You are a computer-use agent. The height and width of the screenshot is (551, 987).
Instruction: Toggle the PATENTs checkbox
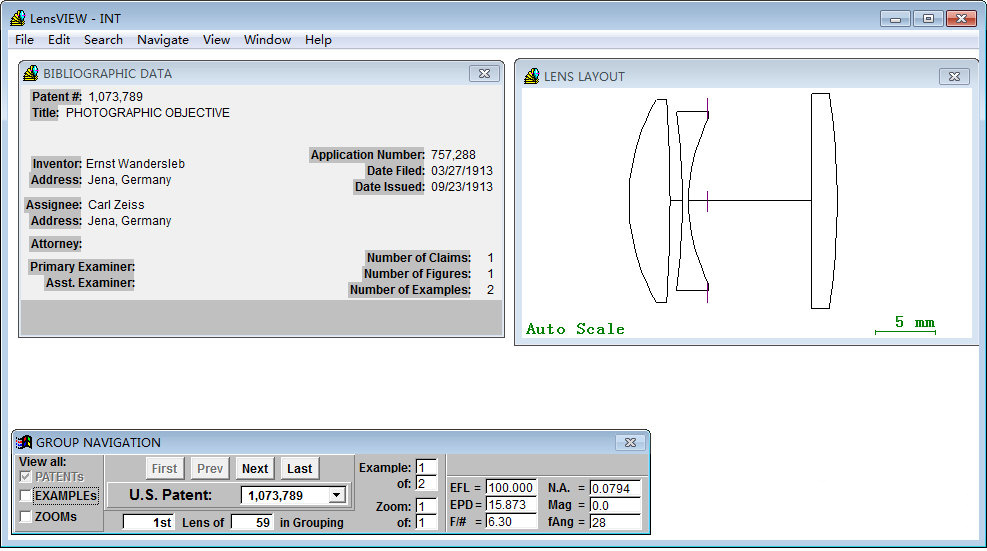(x=26, y=477)
